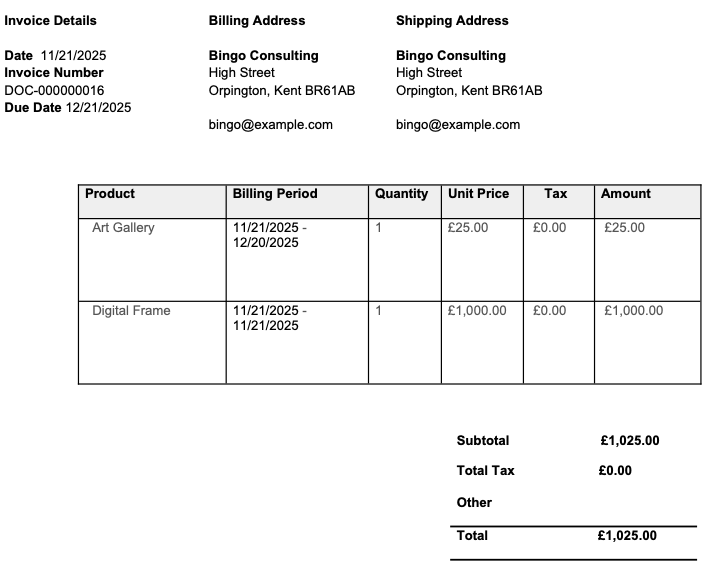716x583 pixels.
Task: Click the Subtotal amount £1,025.00
Action: [630, 441]
